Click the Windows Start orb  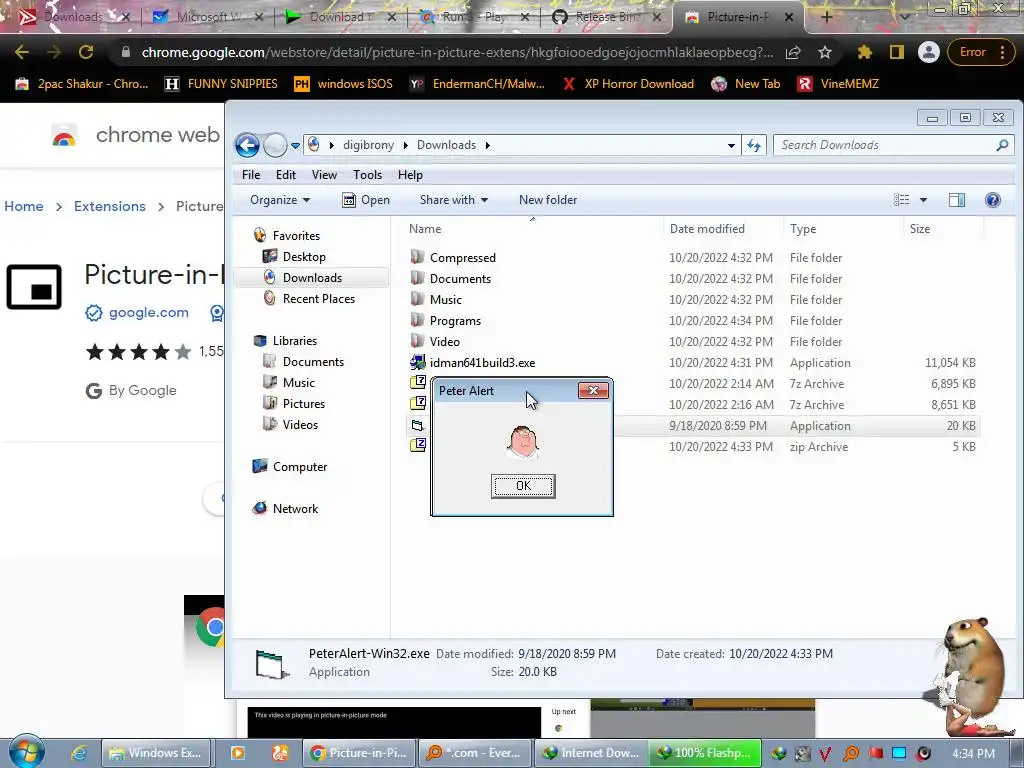tap(26, 752)
